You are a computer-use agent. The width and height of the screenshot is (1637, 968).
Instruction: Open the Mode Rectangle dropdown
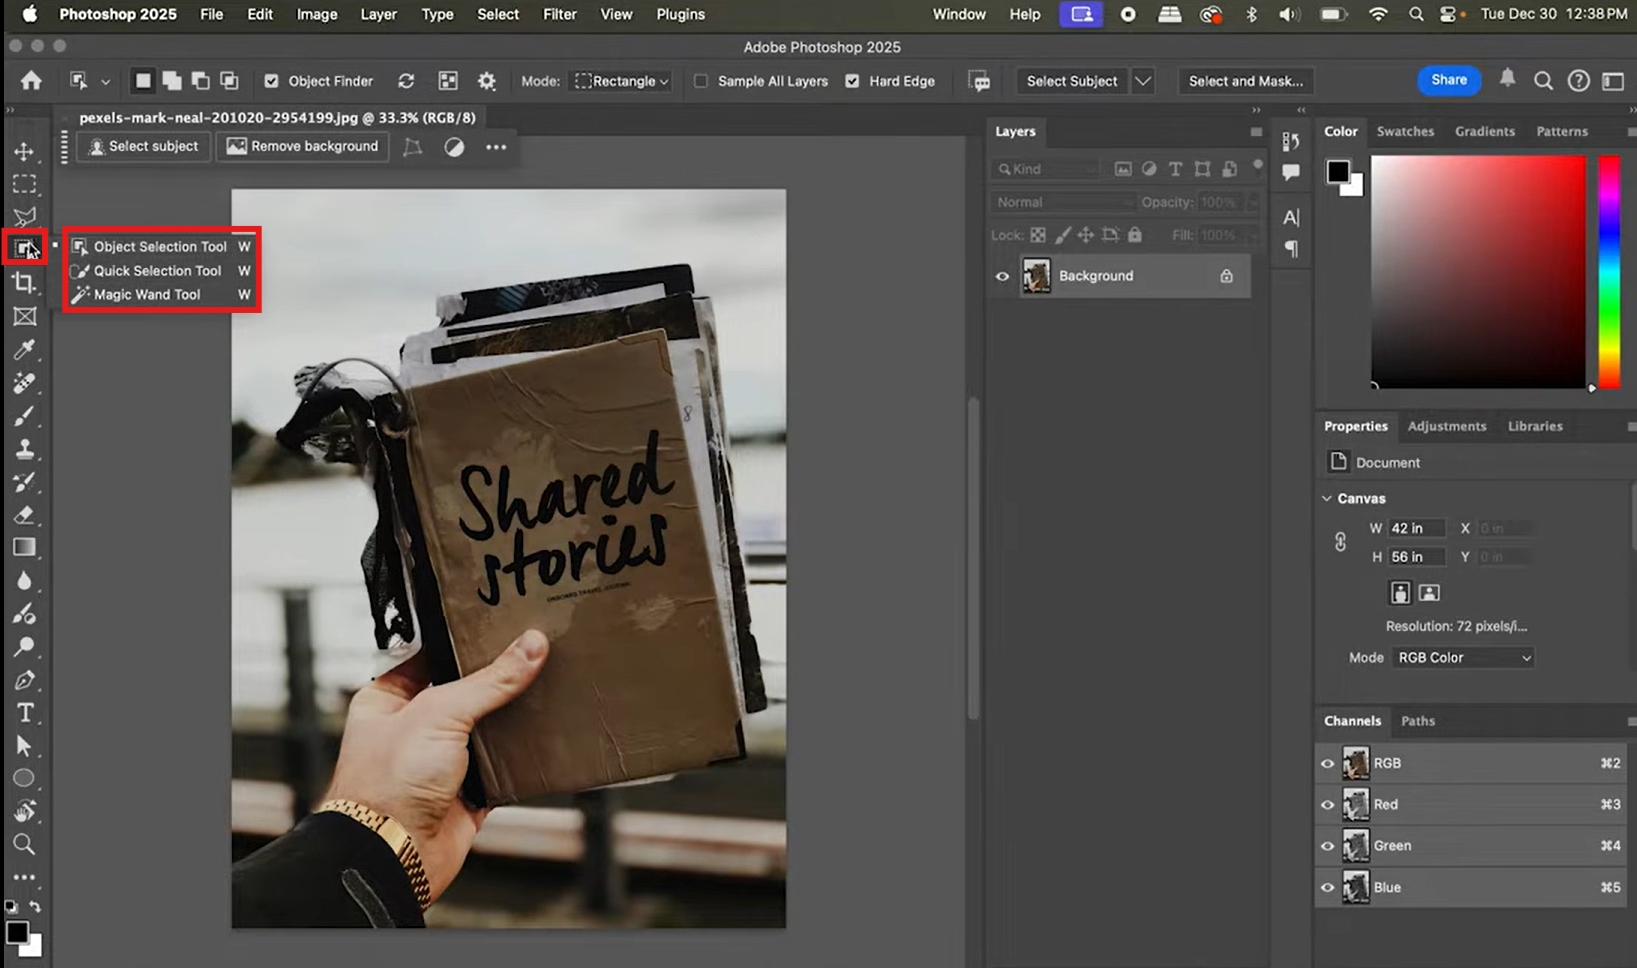(x=621, y=81)
